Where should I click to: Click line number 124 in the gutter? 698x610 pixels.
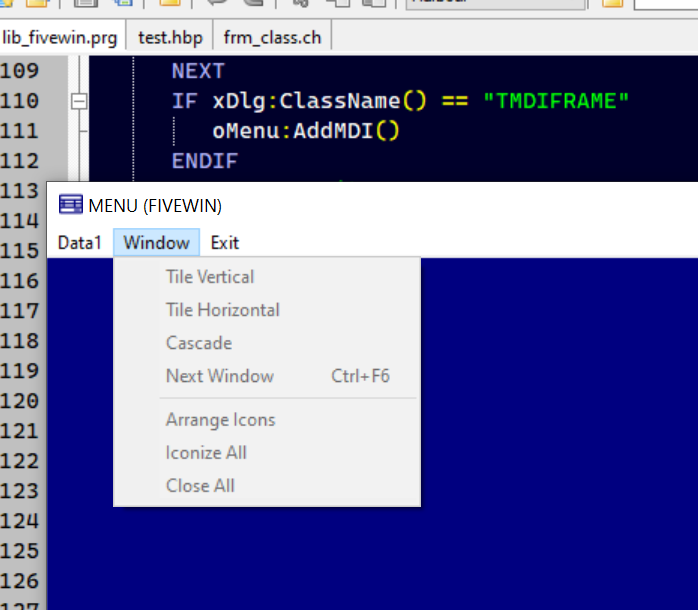point(20,521)
